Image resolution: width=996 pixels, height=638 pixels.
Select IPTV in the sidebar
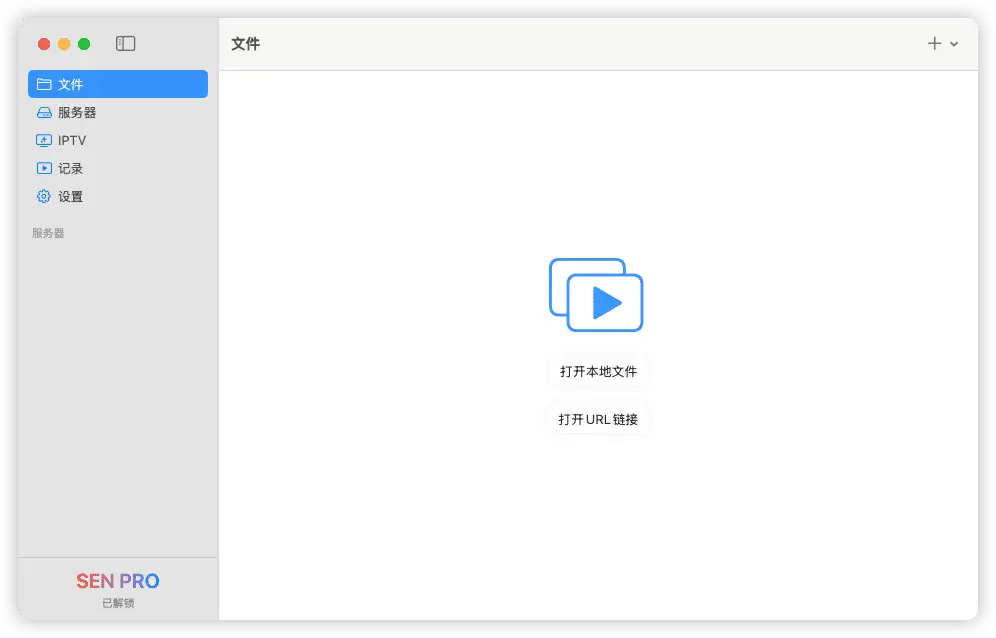pyautogui.click(x=70, y=140)
